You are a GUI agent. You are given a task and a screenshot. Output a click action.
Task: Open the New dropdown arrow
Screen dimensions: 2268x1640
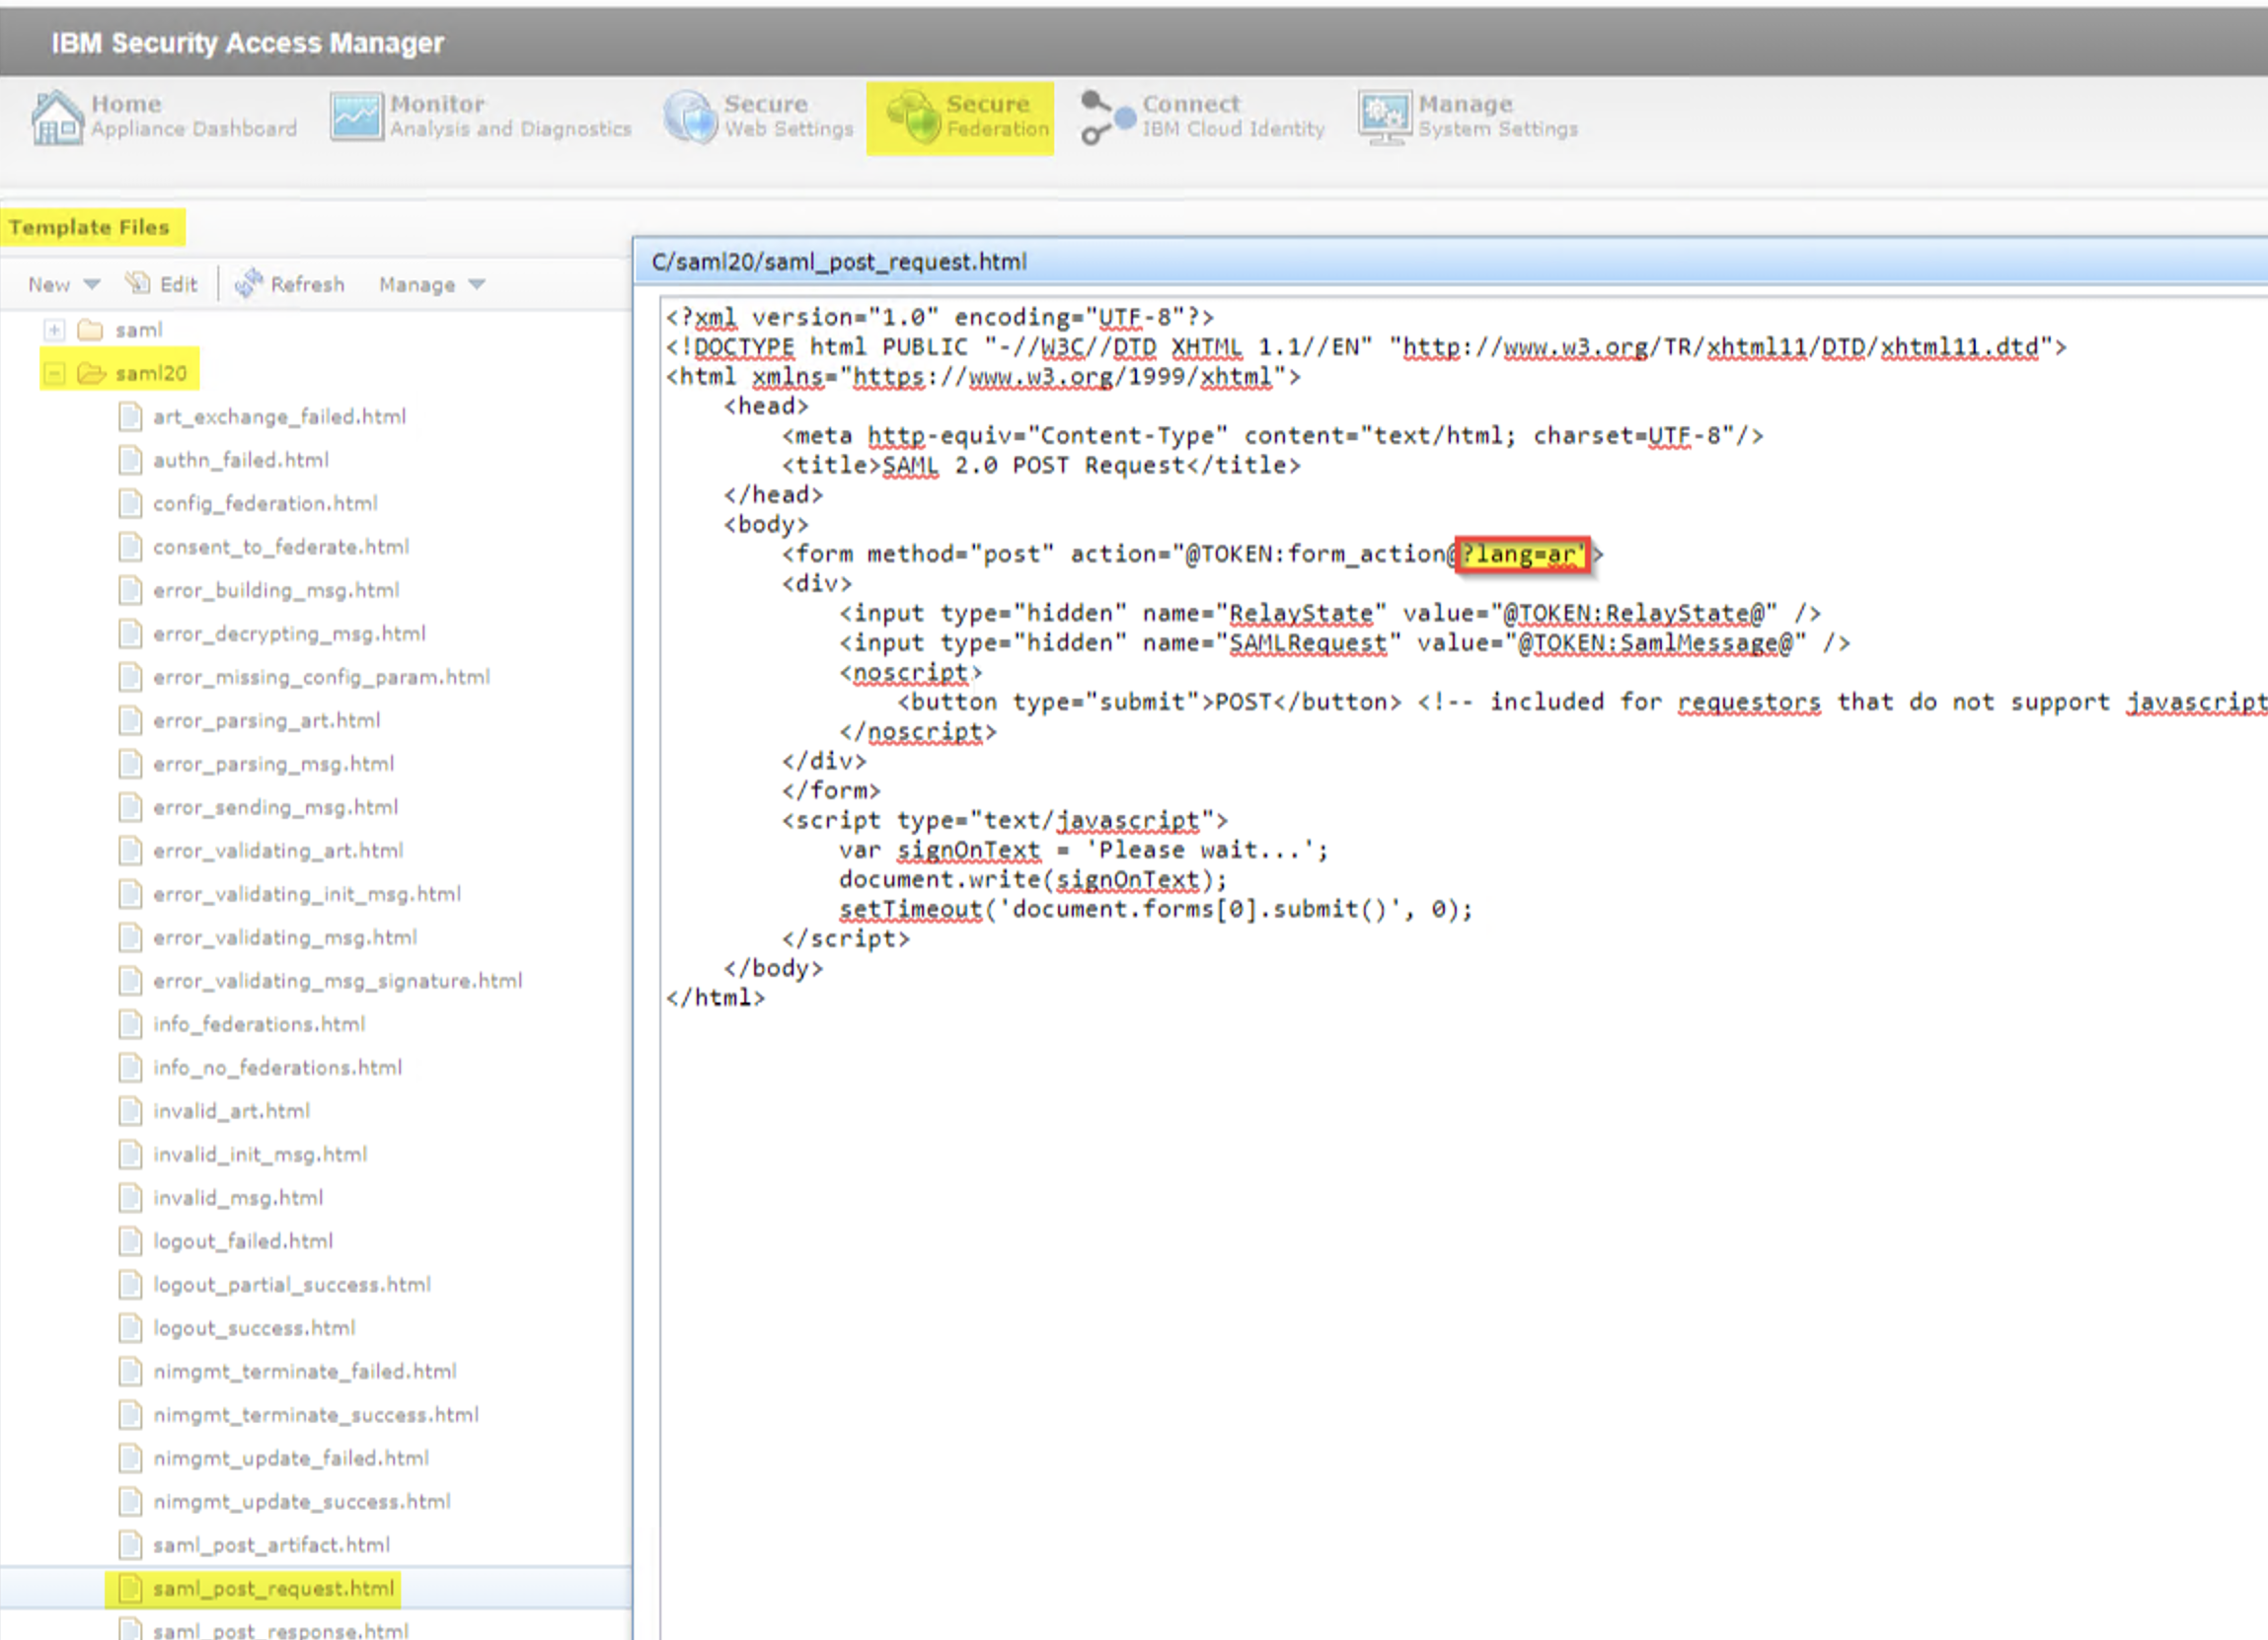coord(92,284)
